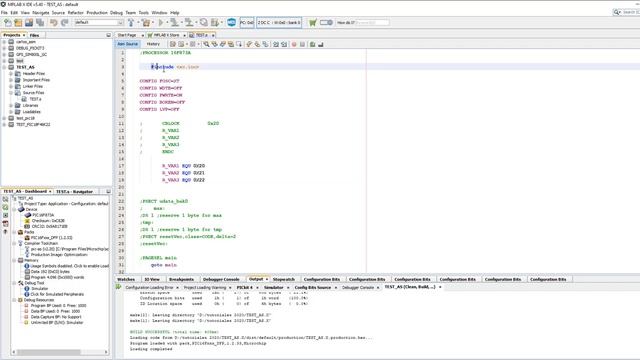Click the Debug Project toolbar icon
Viewport: 640px width, 360px height.
(215, 22)
